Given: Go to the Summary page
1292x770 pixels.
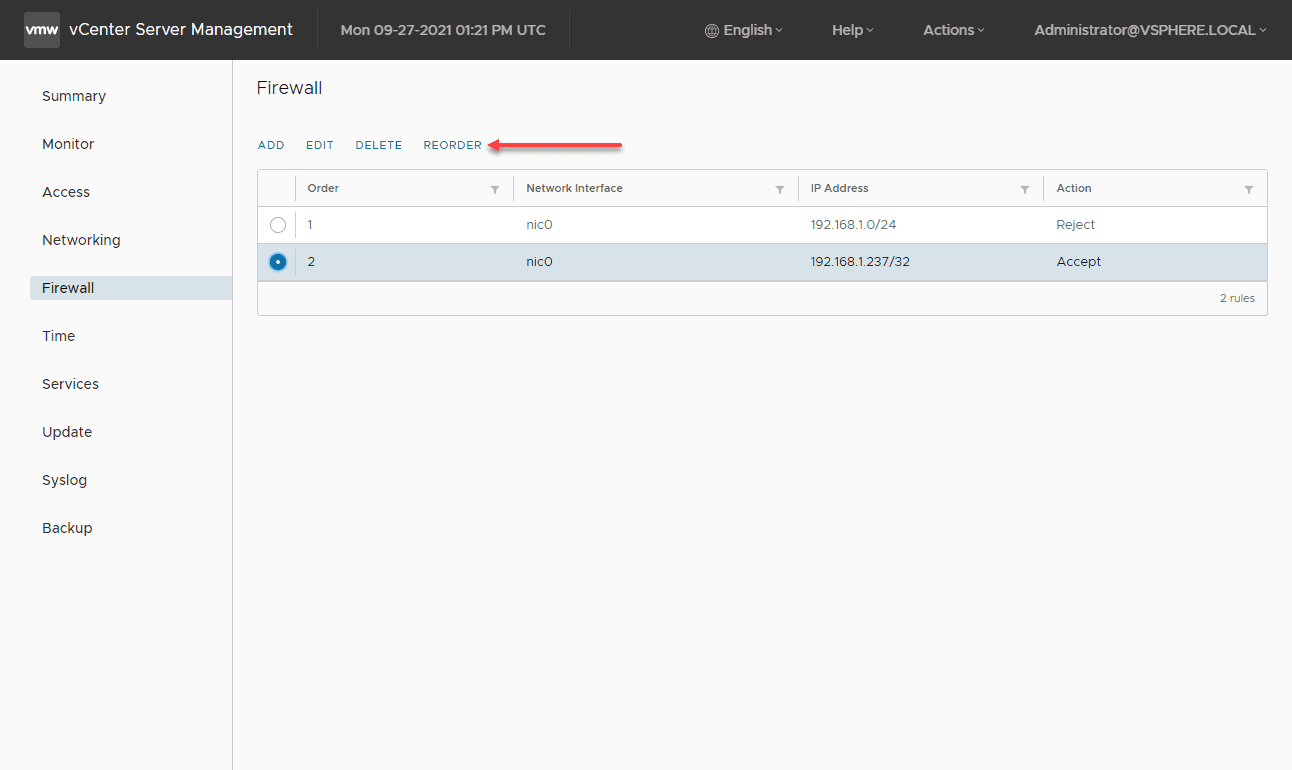Looking at the screenshot, I should coord(74,96).
